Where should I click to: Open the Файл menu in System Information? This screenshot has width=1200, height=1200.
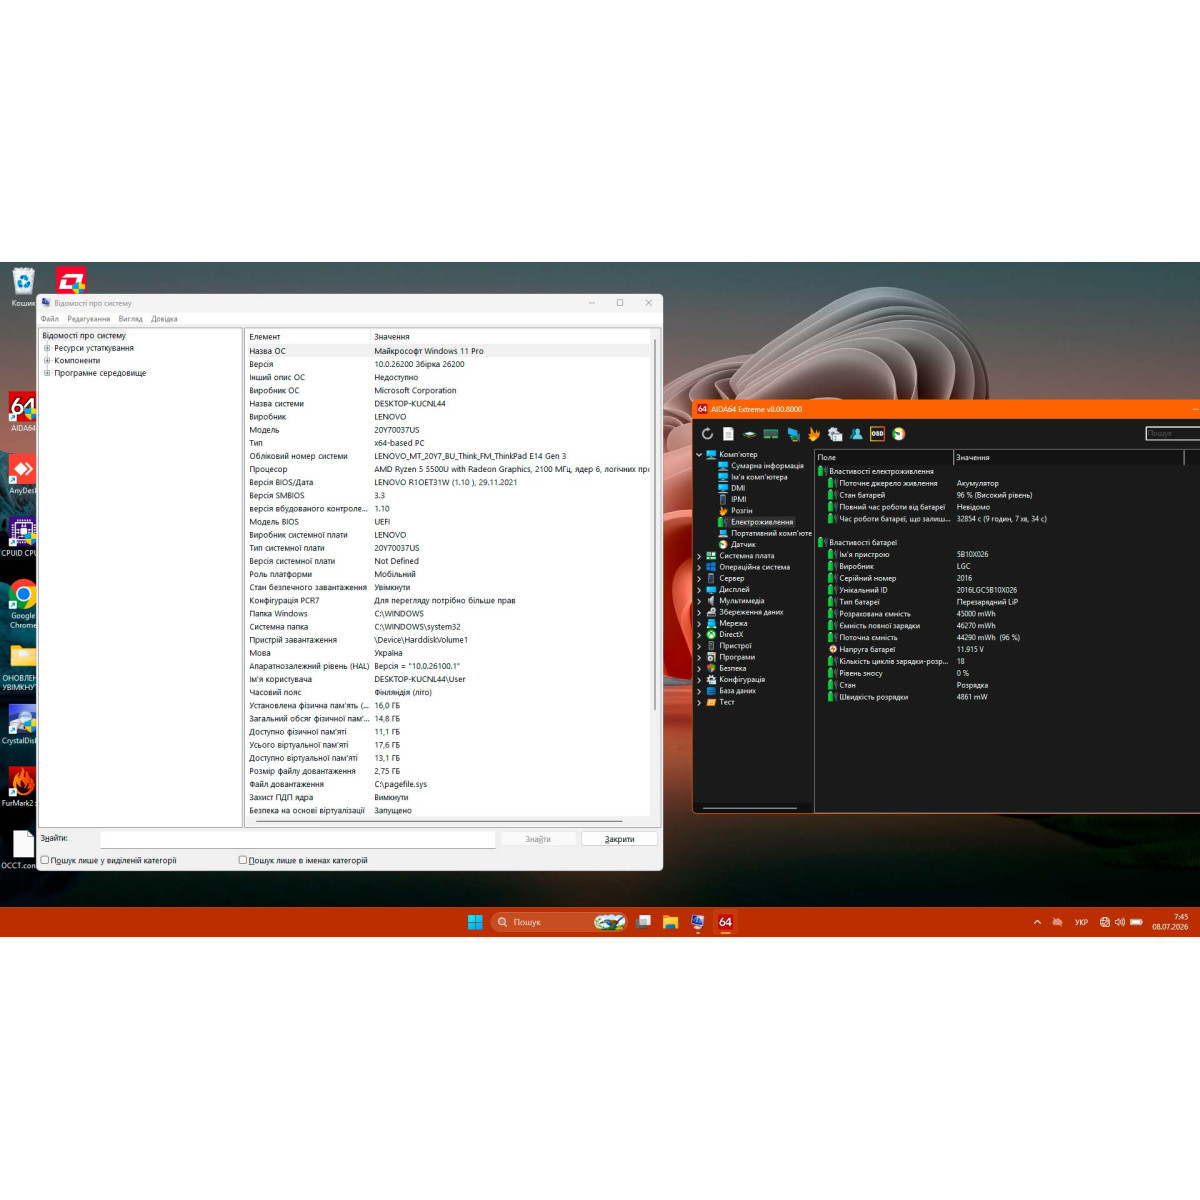click(x=49, y=319)
